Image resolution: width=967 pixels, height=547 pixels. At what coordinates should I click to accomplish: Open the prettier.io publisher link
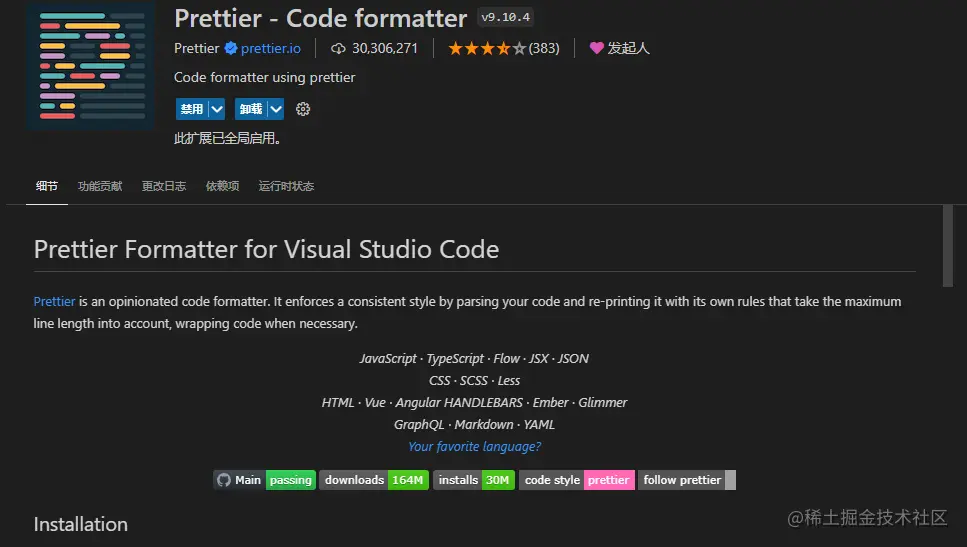pyautogui.click(x=271, y=48)
